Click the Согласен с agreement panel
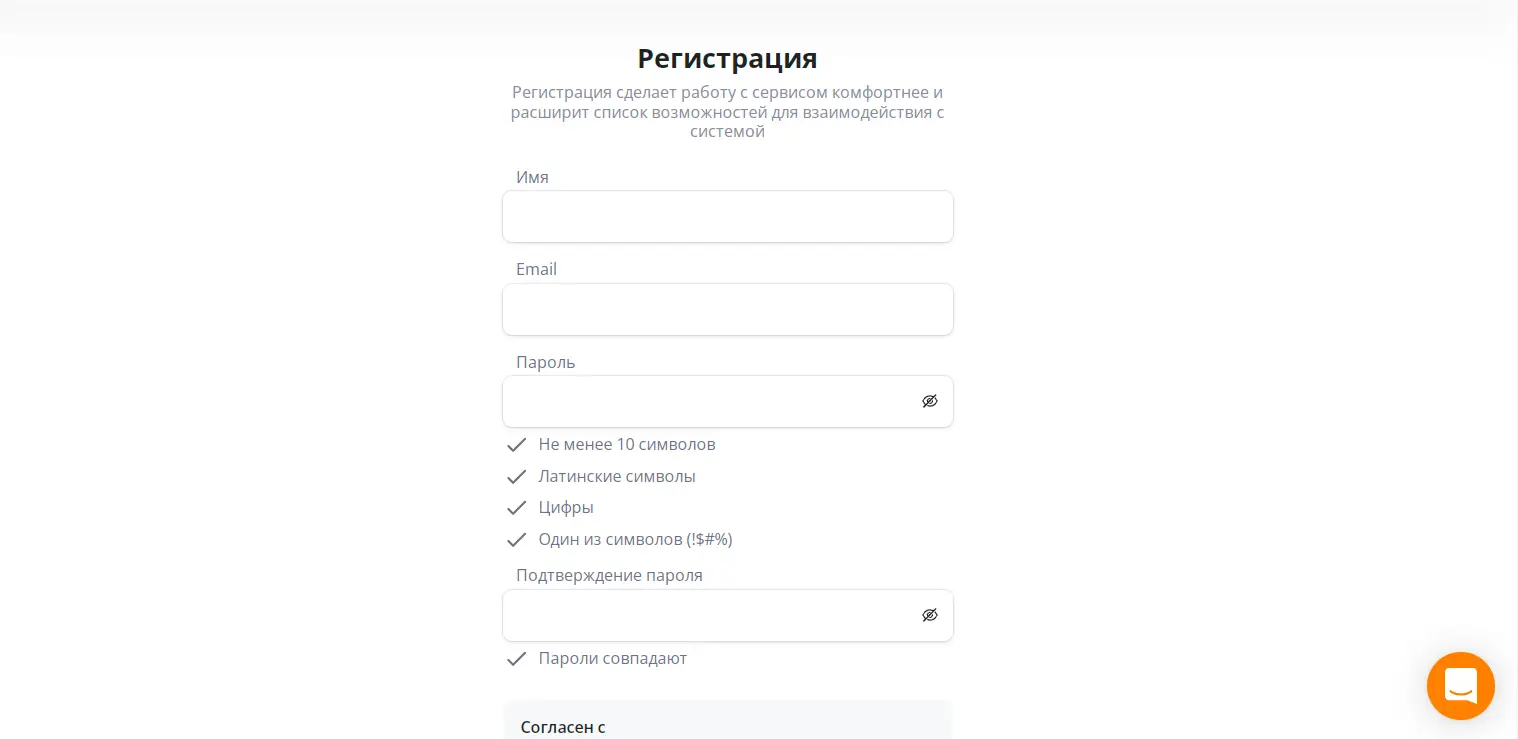The image size is (1518, 739). click(x=728, y=720)
